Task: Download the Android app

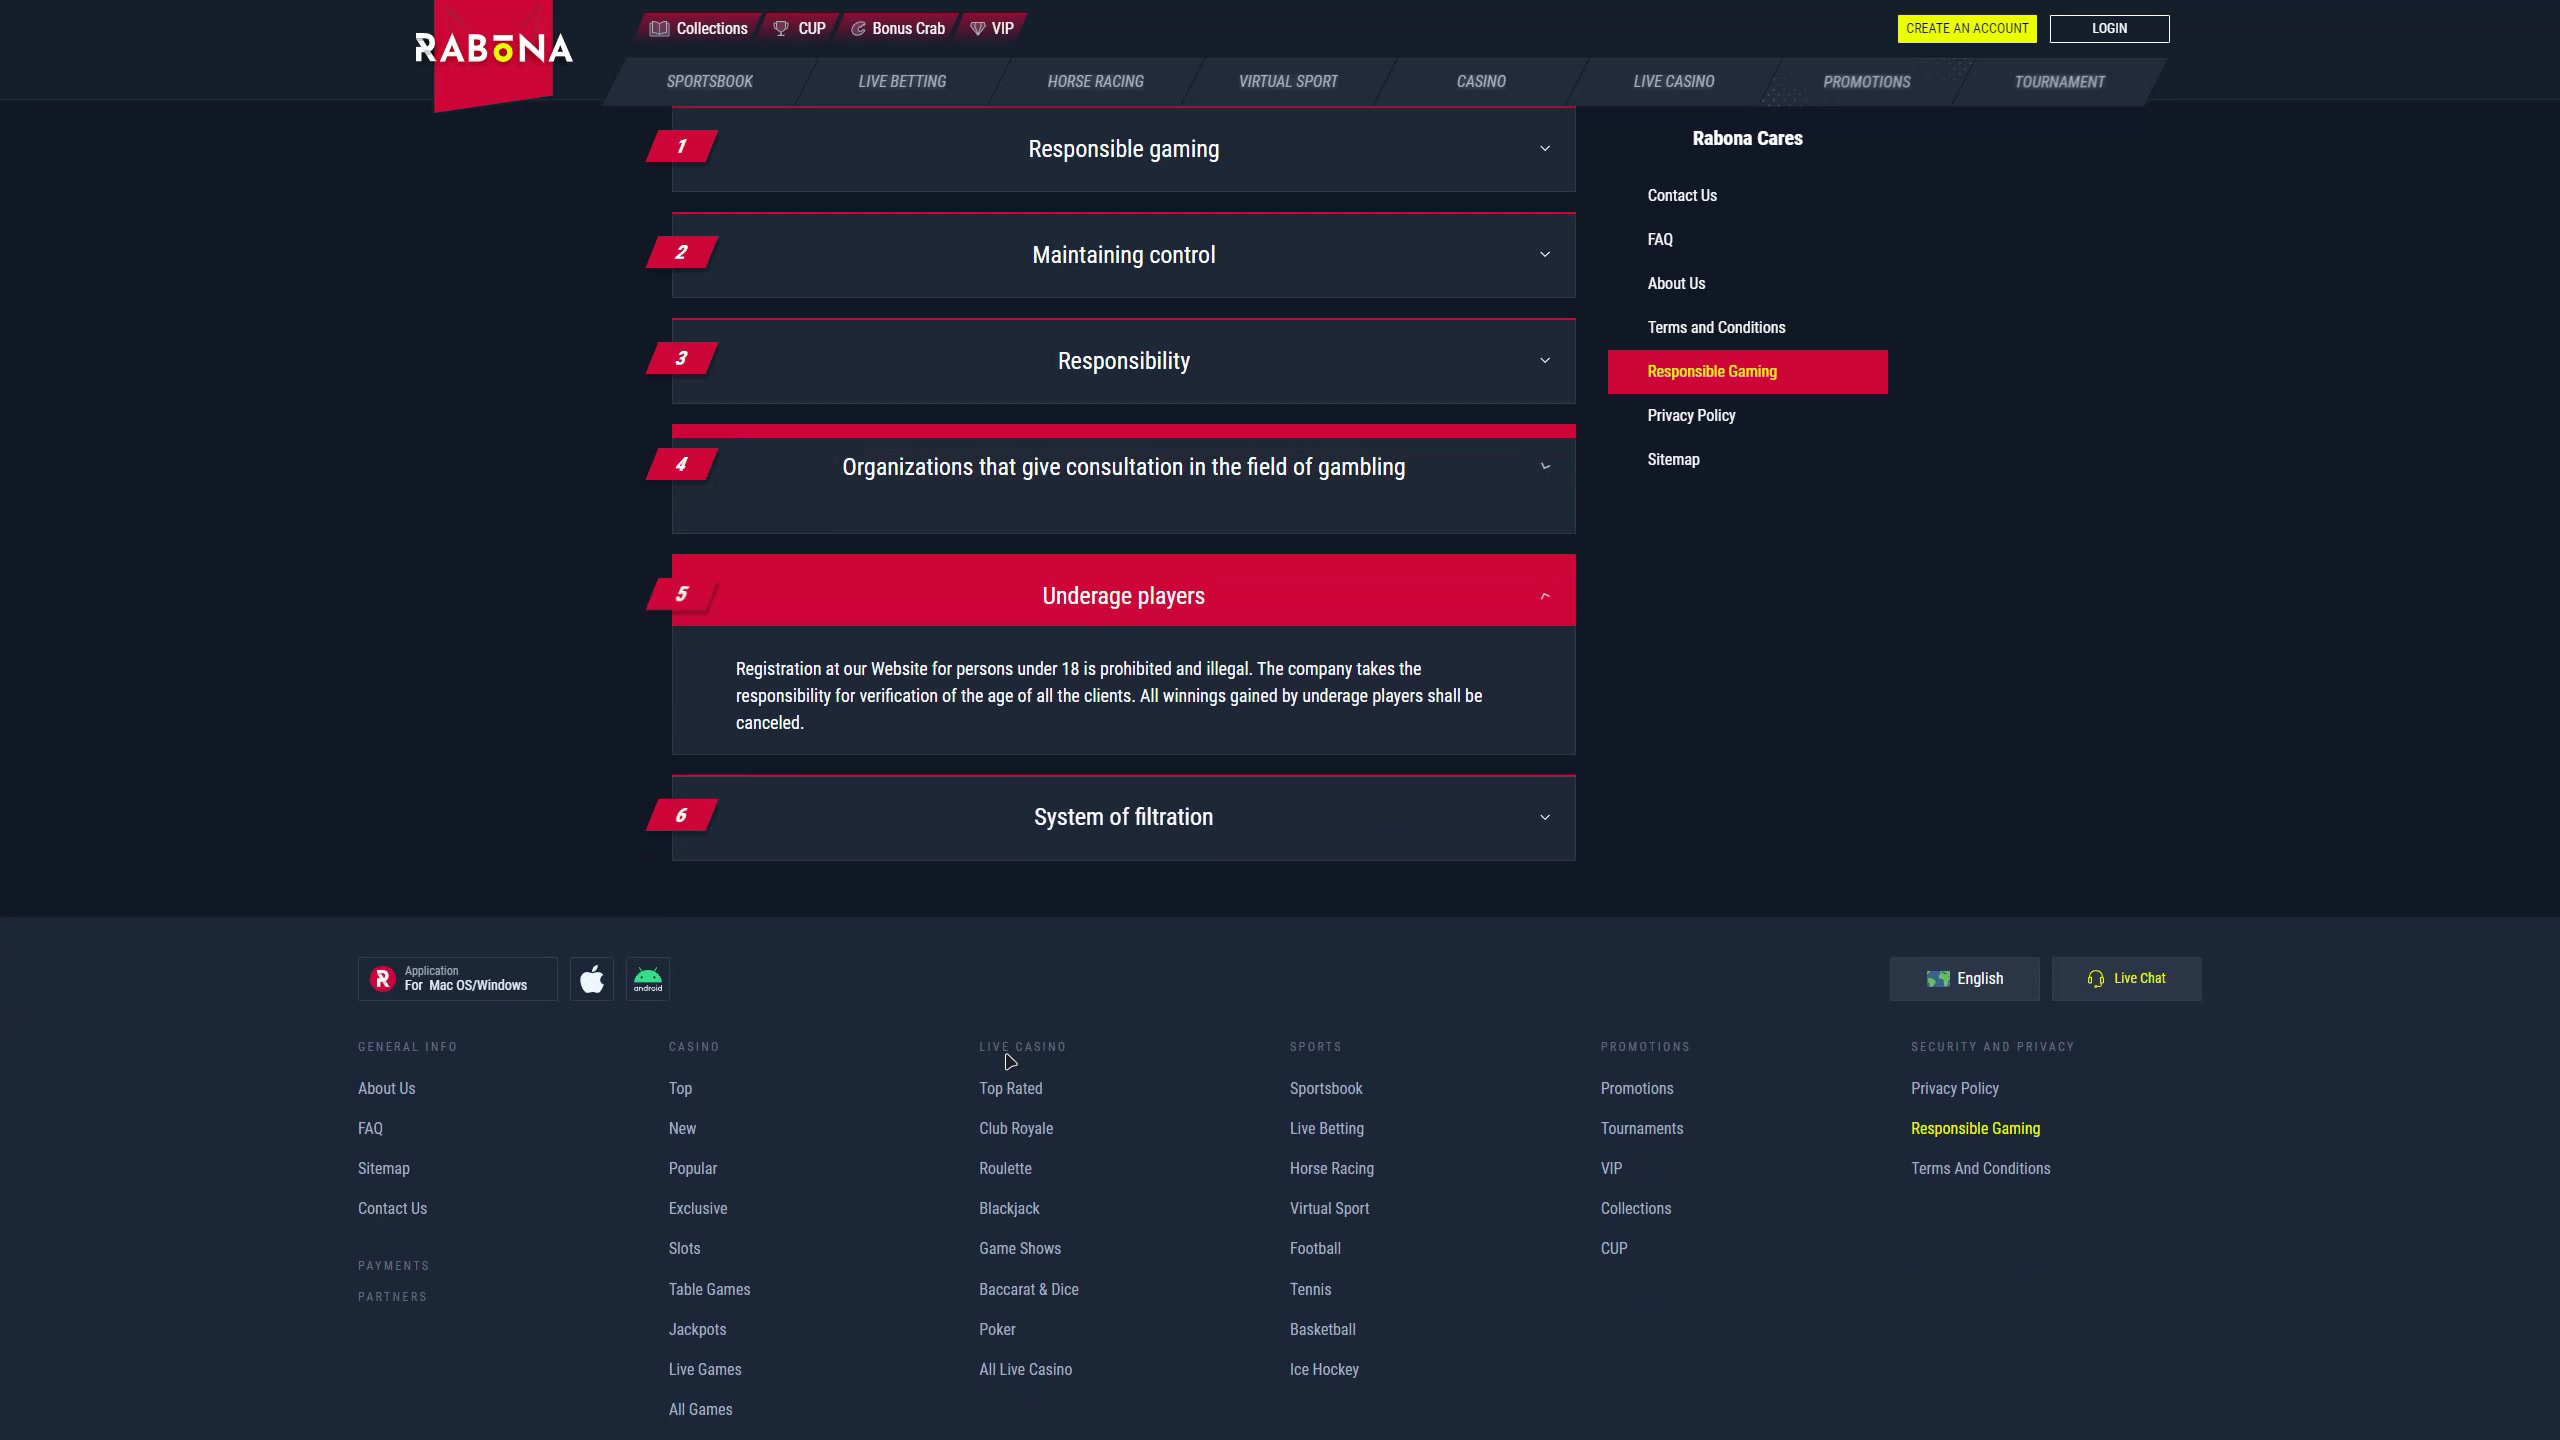Action: pyautogui.click(x=648, y=979)
